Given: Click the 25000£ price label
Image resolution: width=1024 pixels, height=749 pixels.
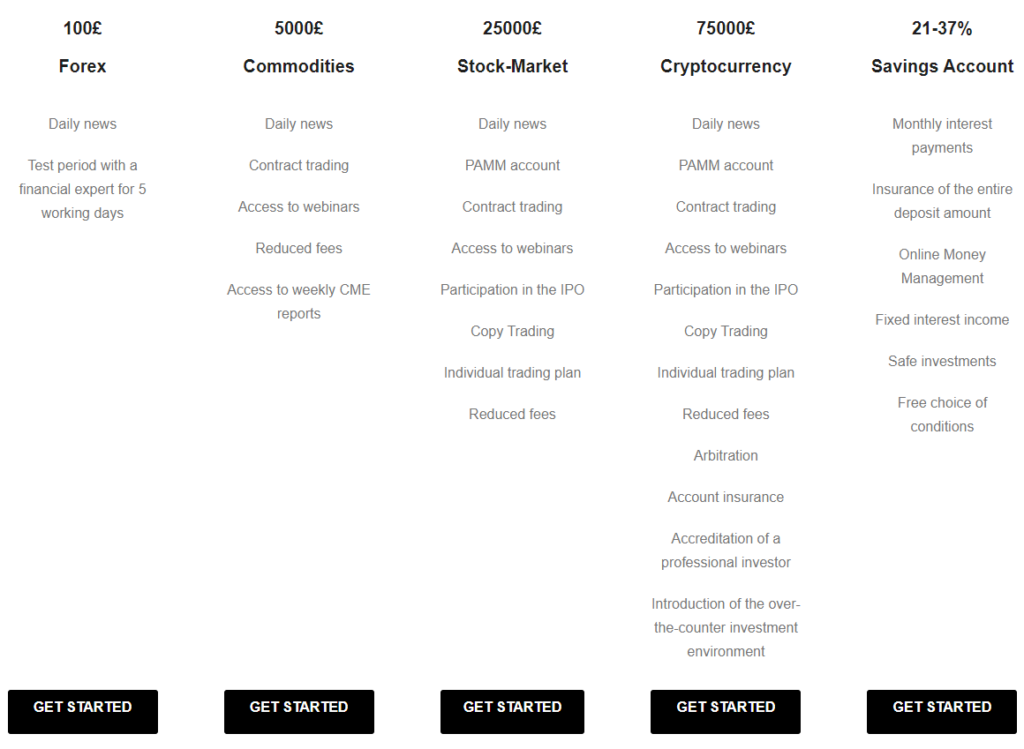Looking at the screenshot, I should click(x=512, y=28).
